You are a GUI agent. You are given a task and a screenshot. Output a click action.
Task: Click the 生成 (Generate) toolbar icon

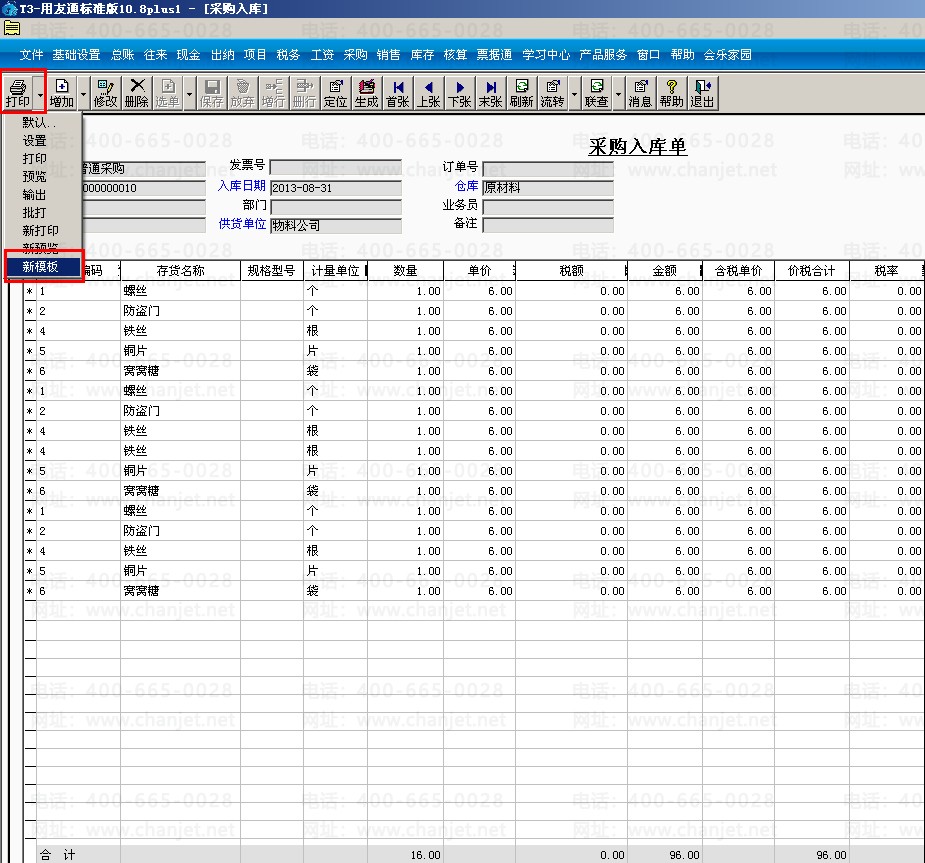point(367,93)
